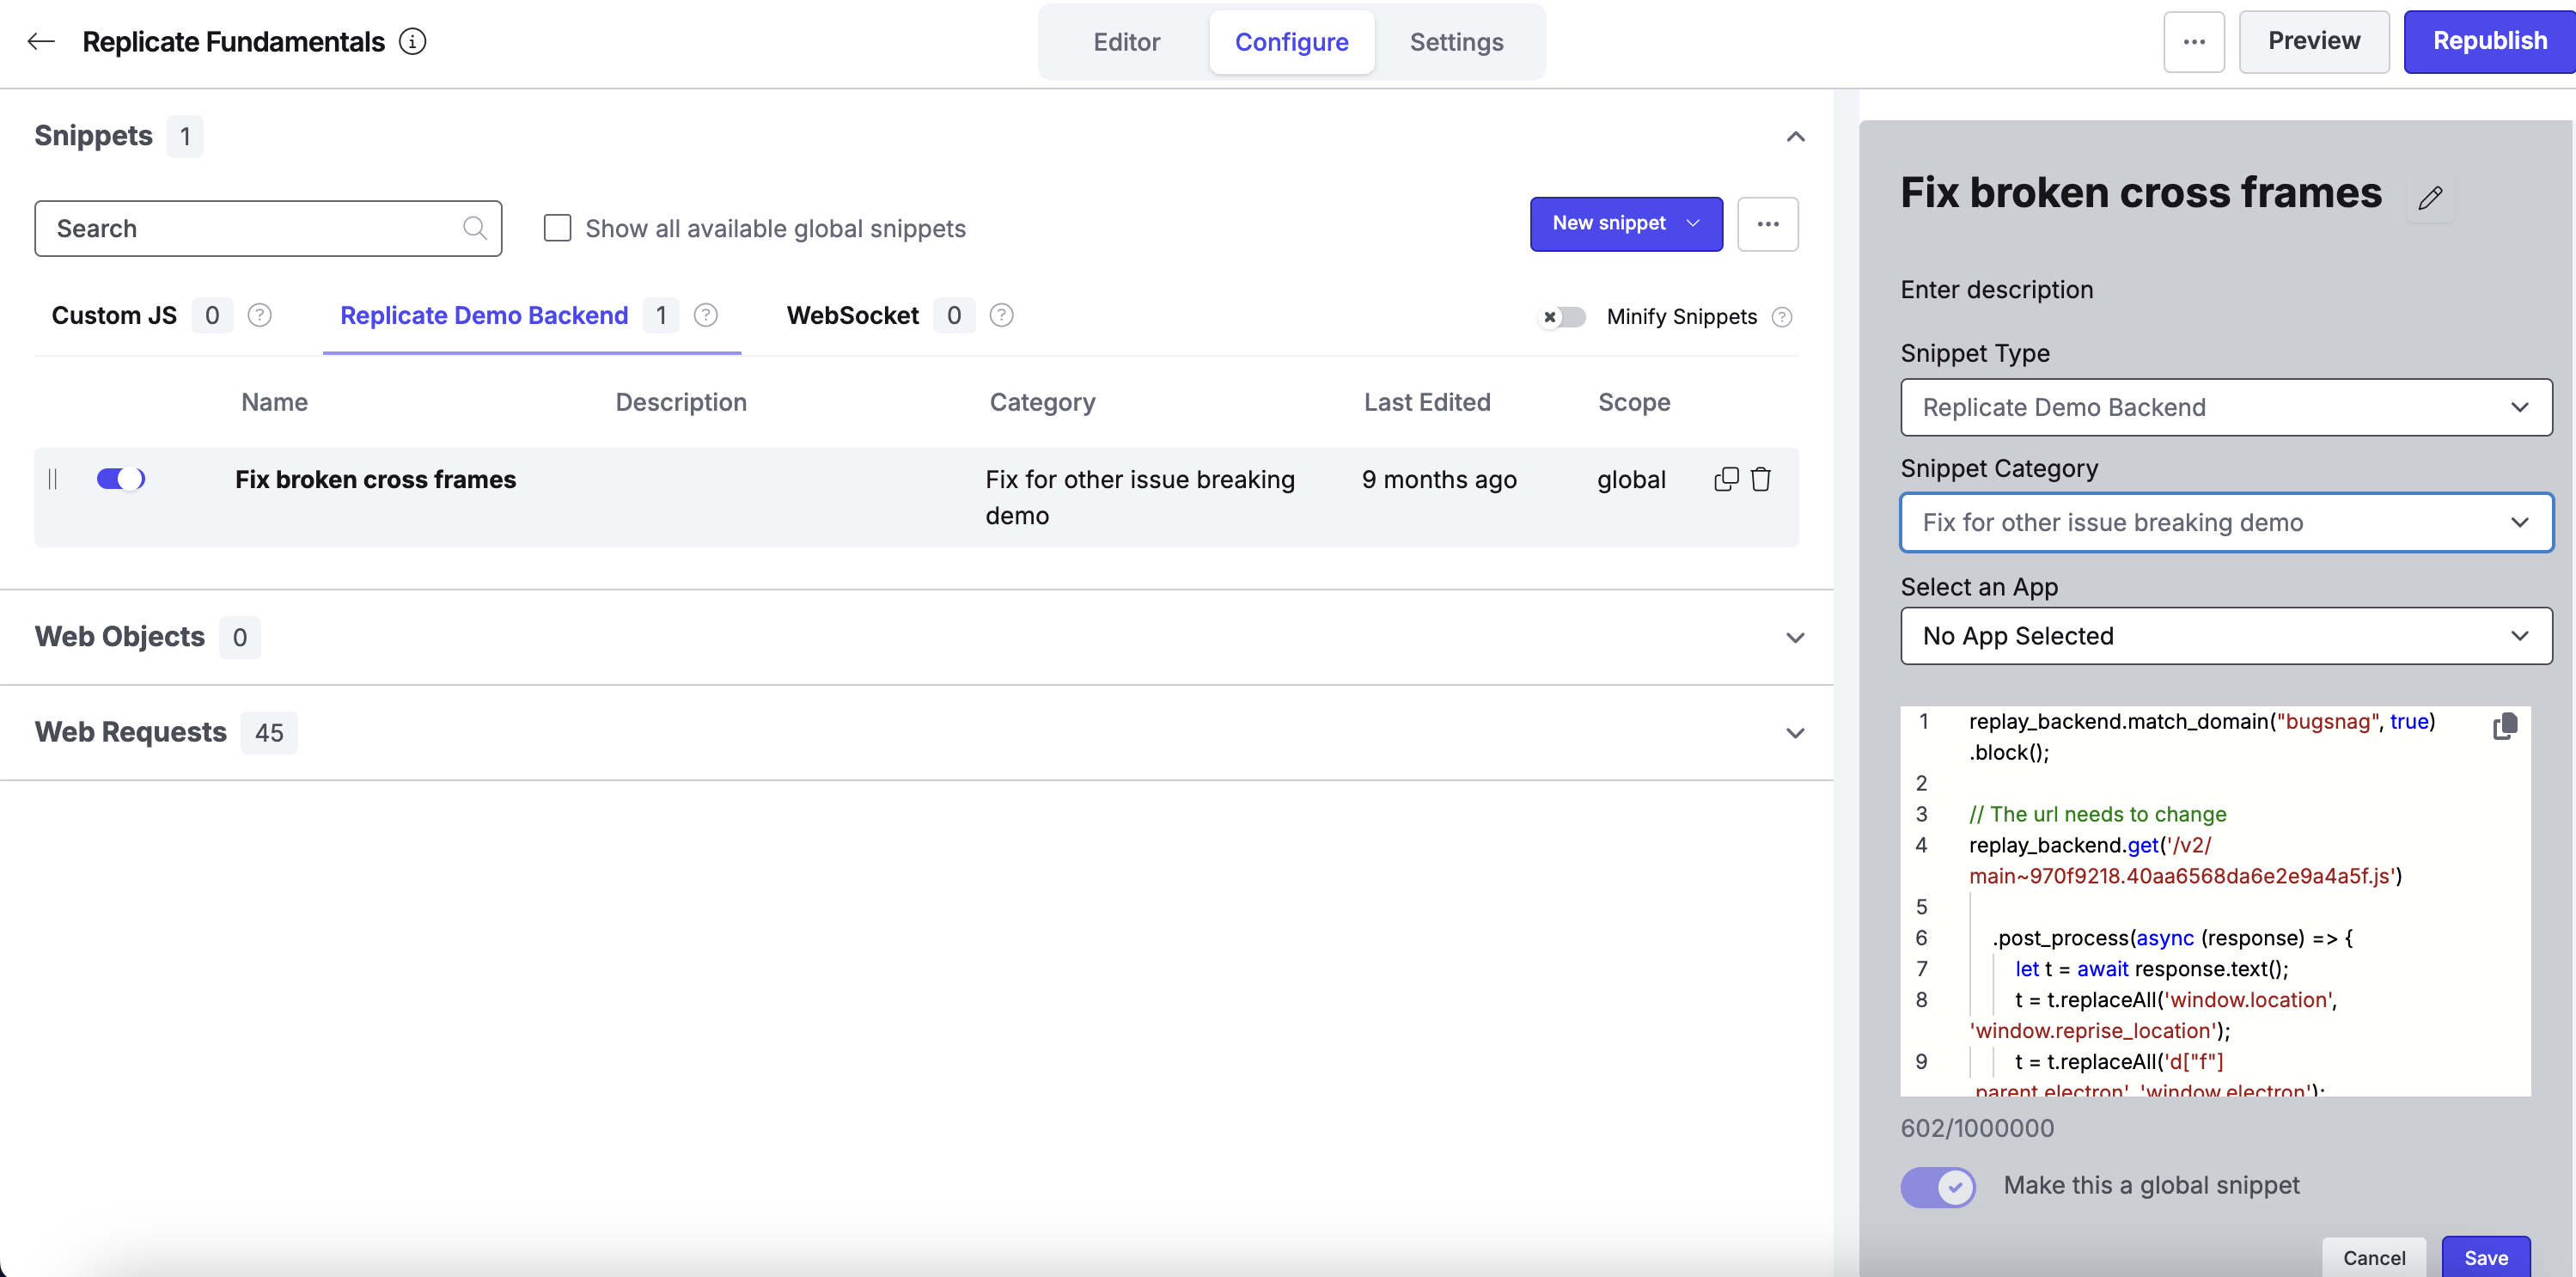Open the Select an App dropdown
The width and height of the screenshot is (2576, 1277).
pyautogui.click(x=2226, y=636)
